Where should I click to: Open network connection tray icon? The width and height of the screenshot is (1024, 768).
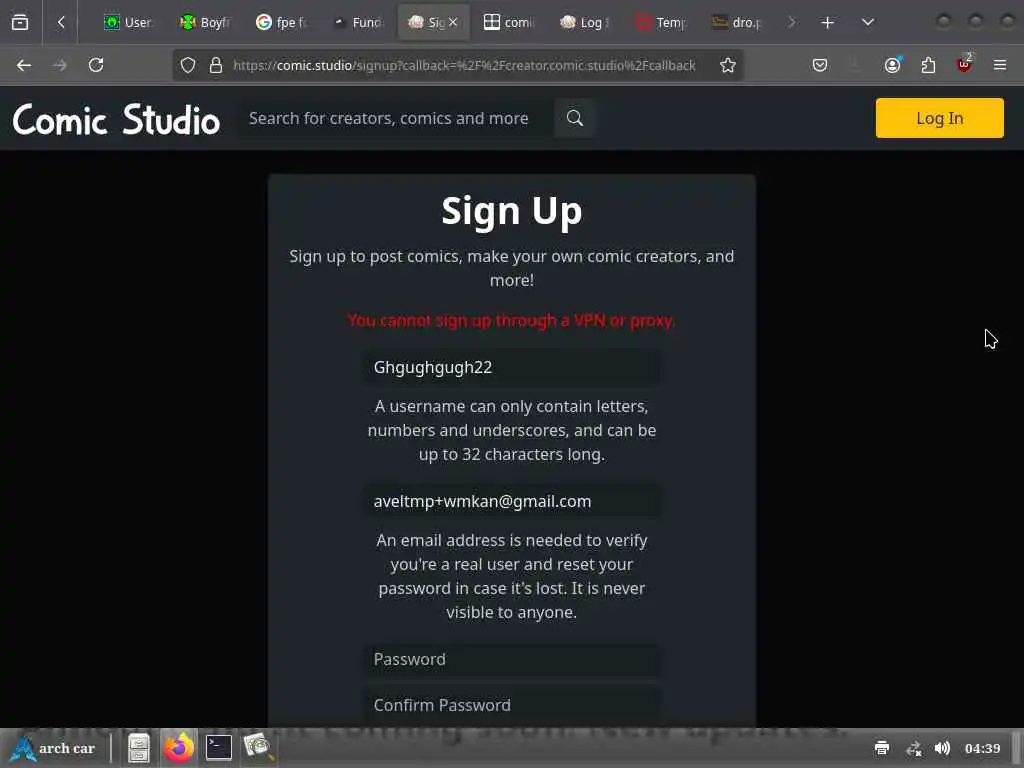coord(913,748)
